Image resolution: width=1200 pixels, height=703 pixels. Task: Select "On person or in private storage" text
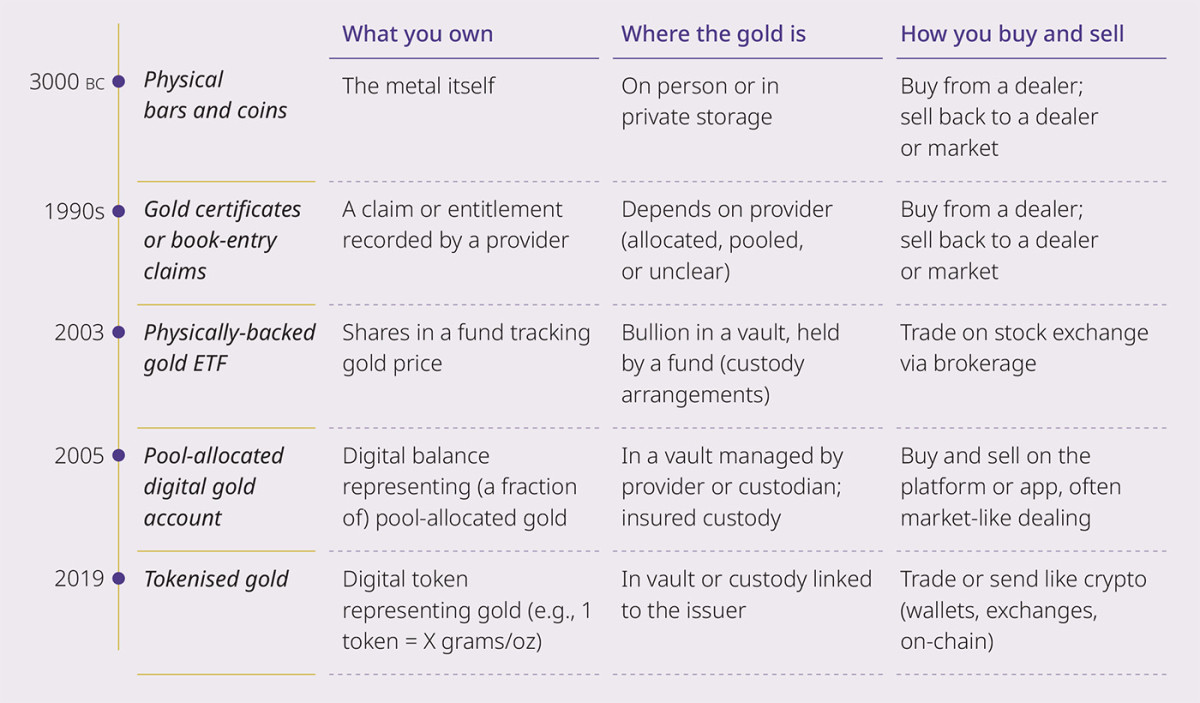699,101
